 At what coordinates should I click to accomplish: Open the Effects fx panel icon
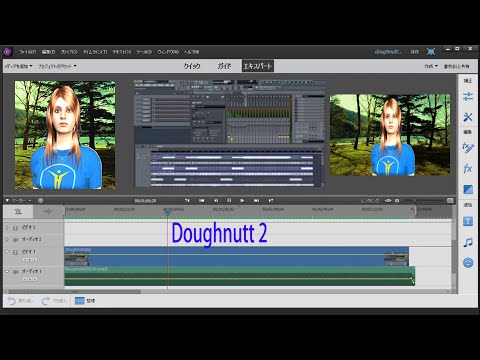[x=468, y=168]
